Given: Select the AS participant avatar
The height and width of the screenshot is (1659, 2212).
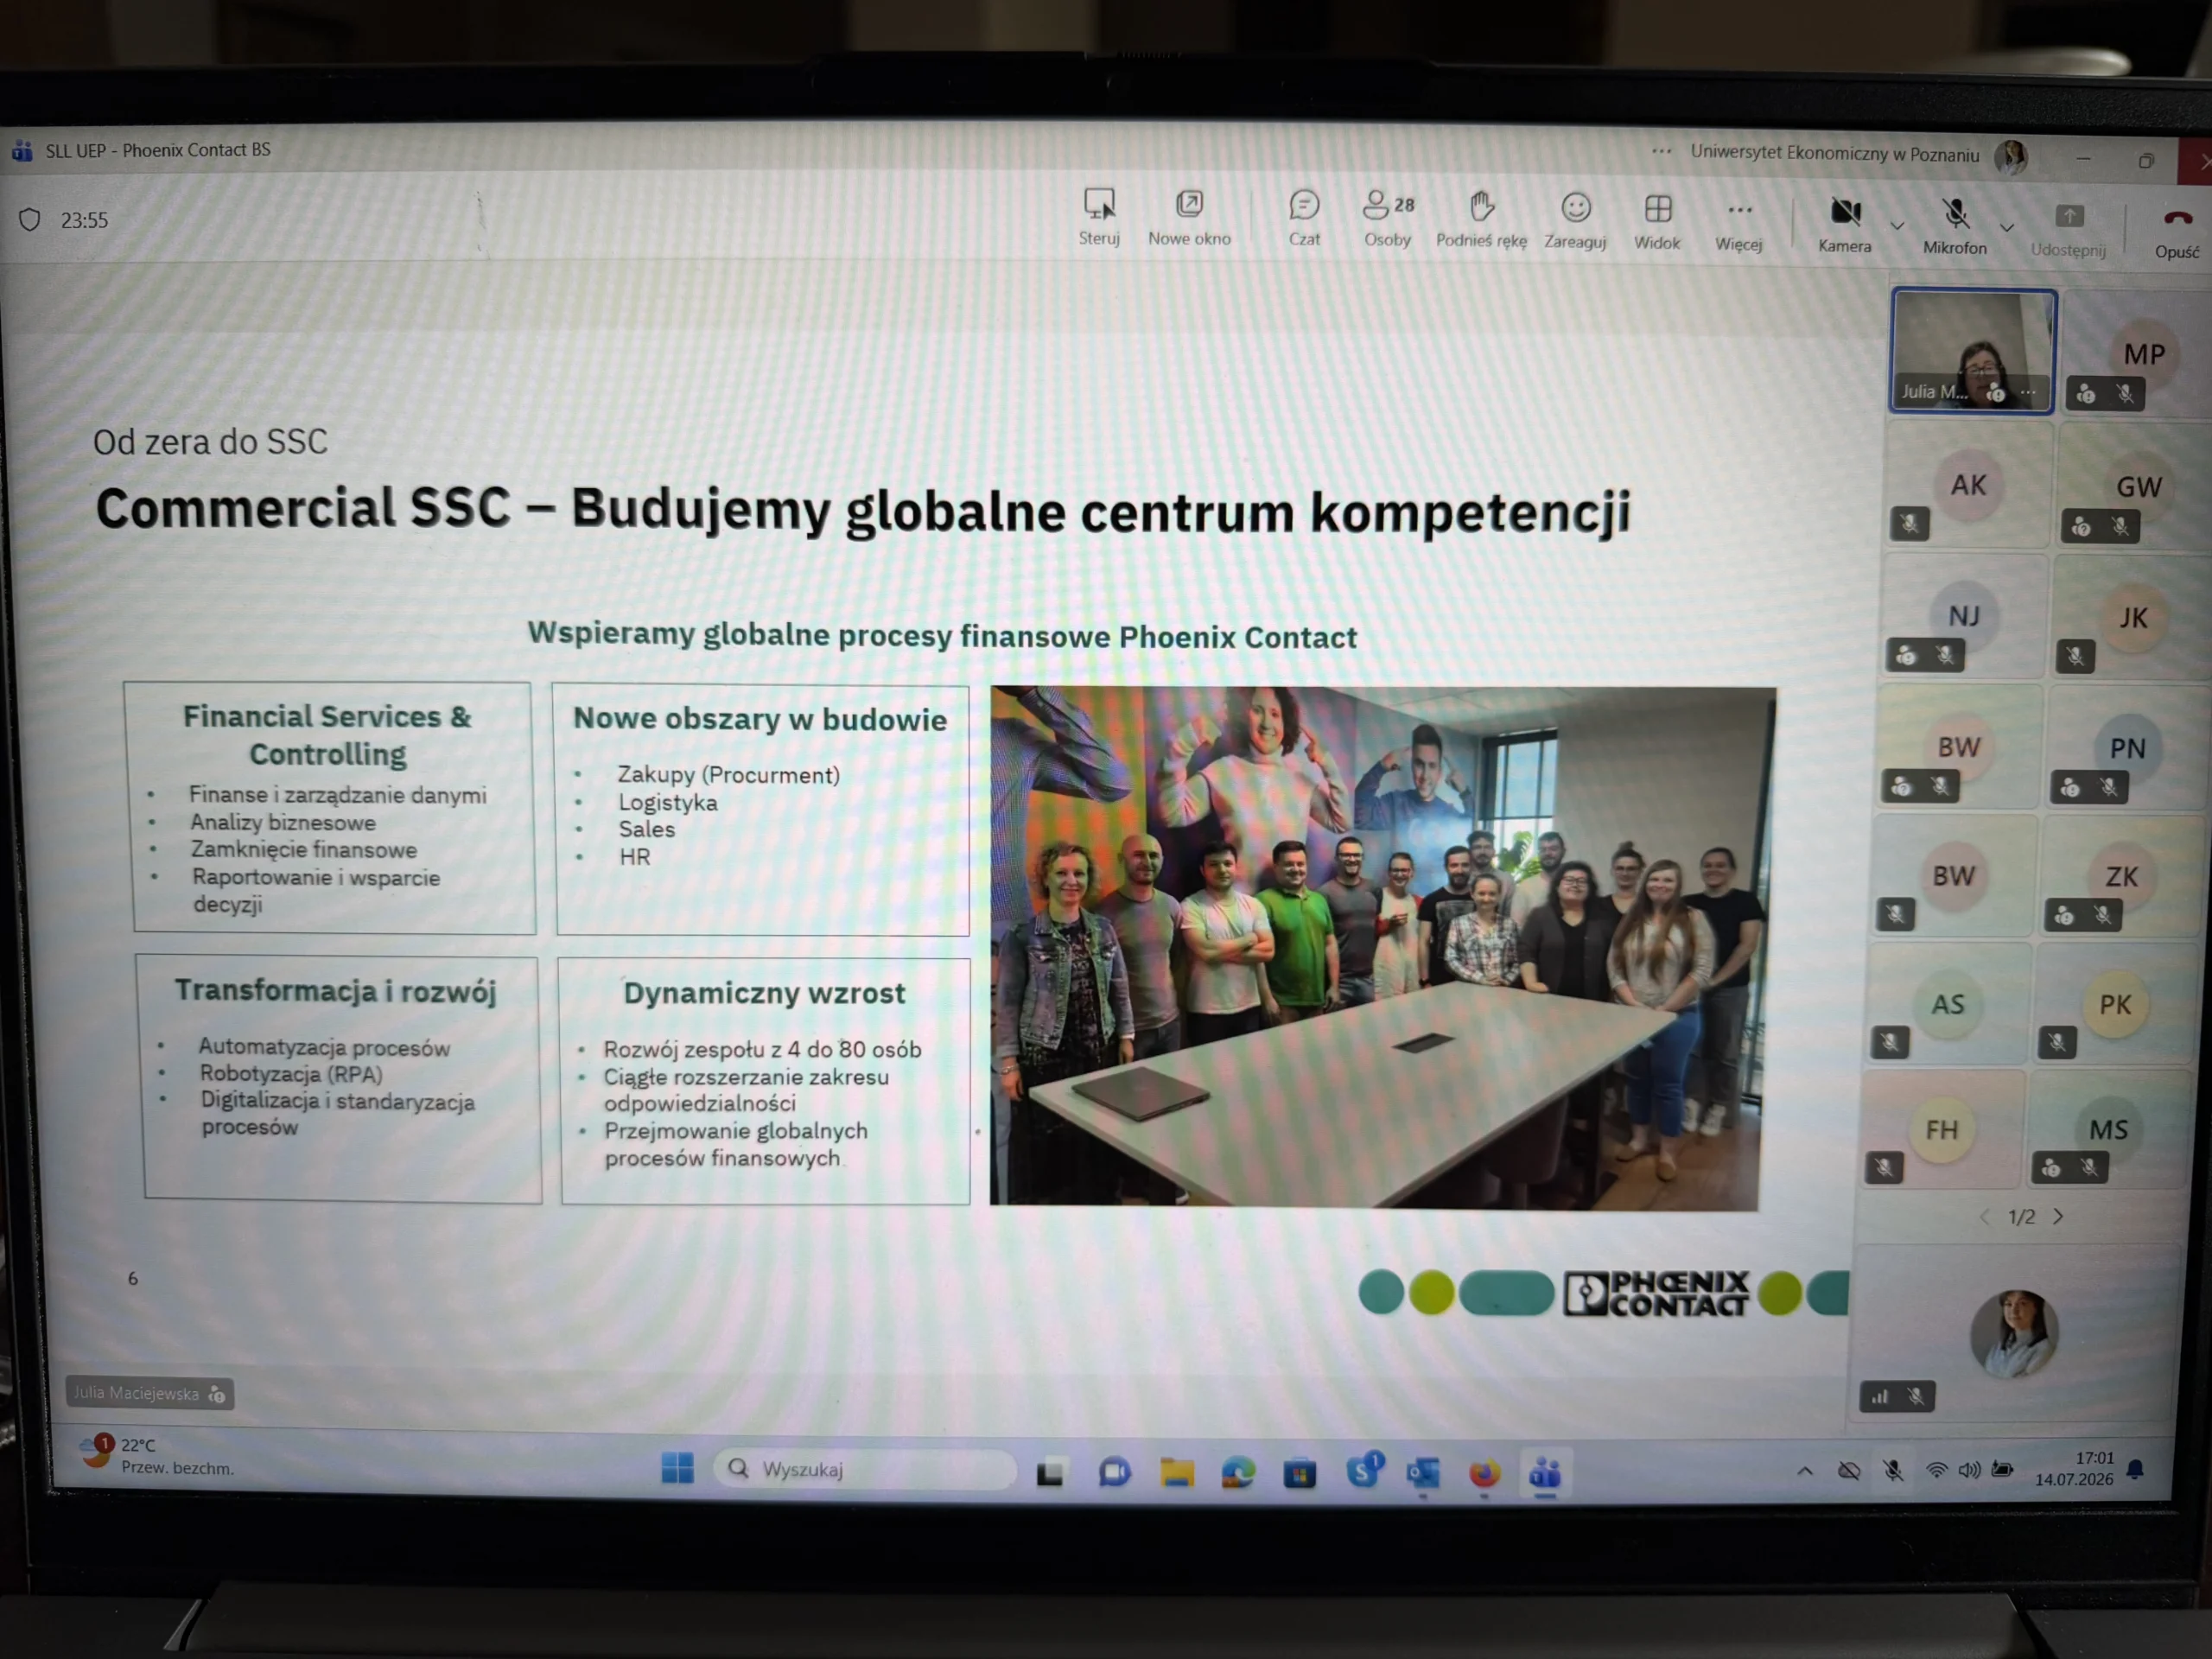Looking at the screenshot, I should [1947, 1004].
